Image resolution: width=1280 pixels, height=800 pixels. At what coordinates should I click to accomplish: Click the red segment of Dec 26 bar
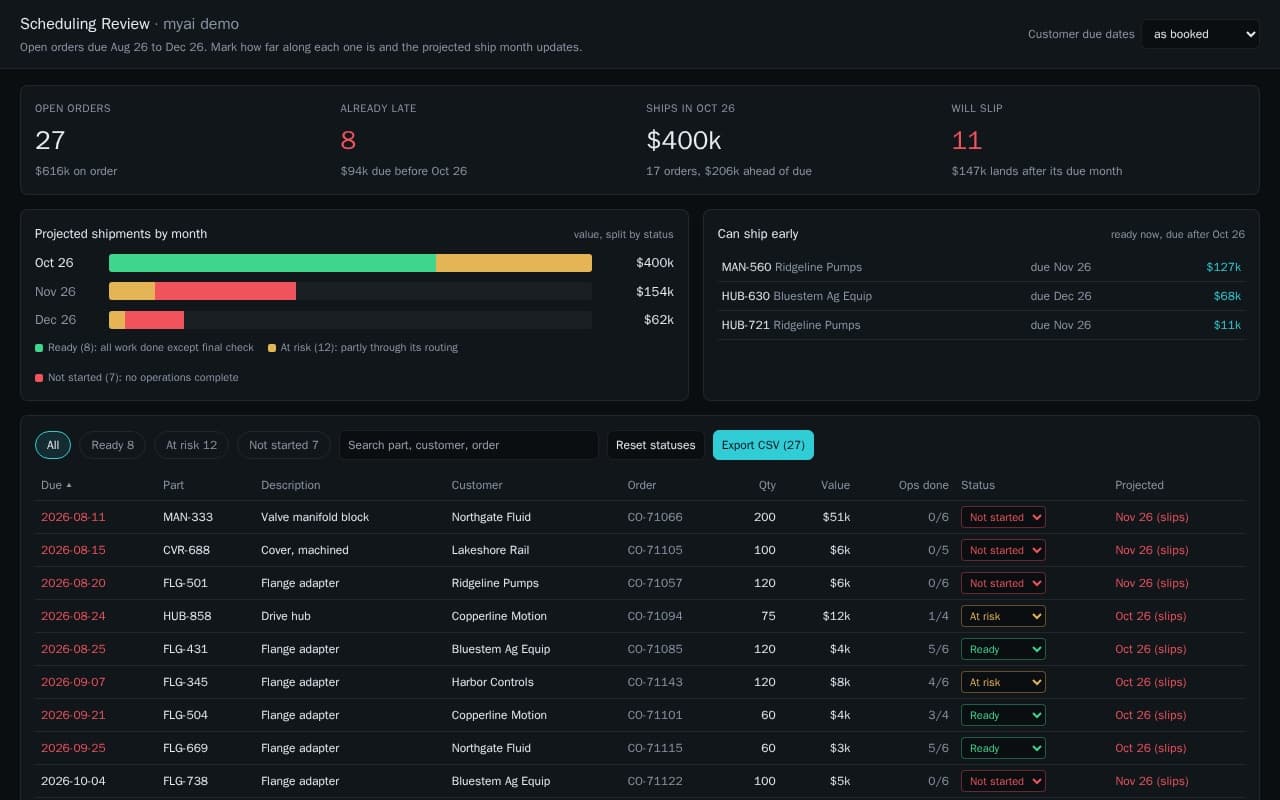pos(154,320)
